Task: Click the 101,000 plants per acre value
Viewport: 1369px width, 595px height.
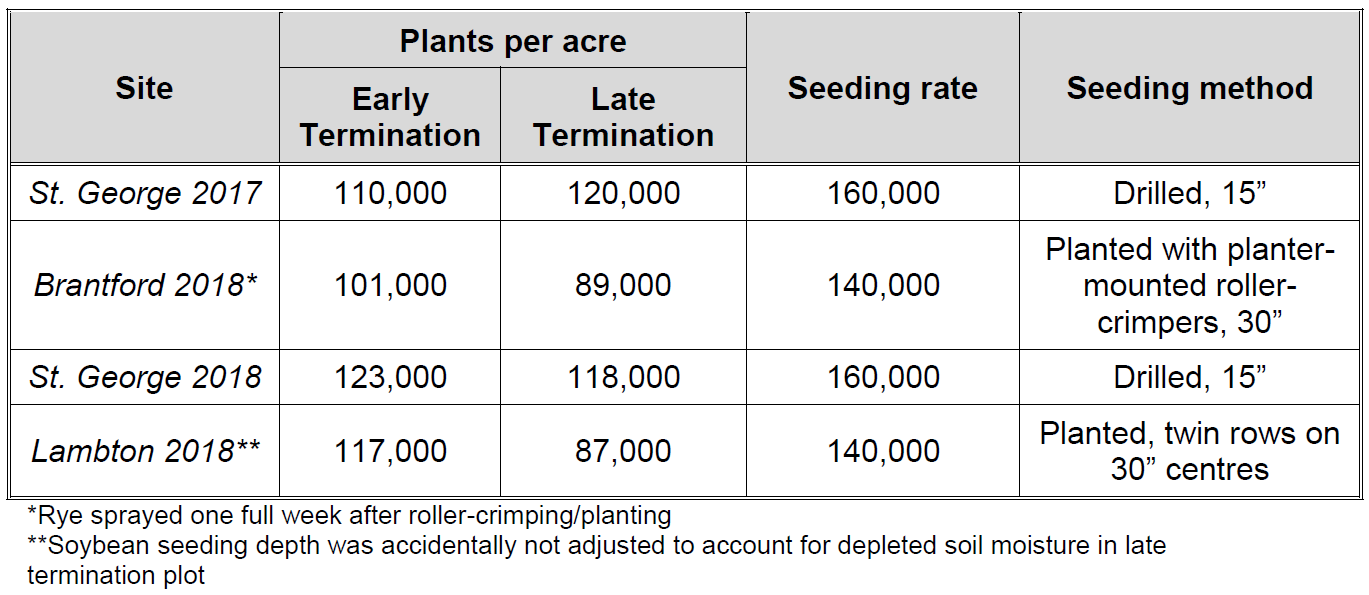Action: (x=390, y=285)
